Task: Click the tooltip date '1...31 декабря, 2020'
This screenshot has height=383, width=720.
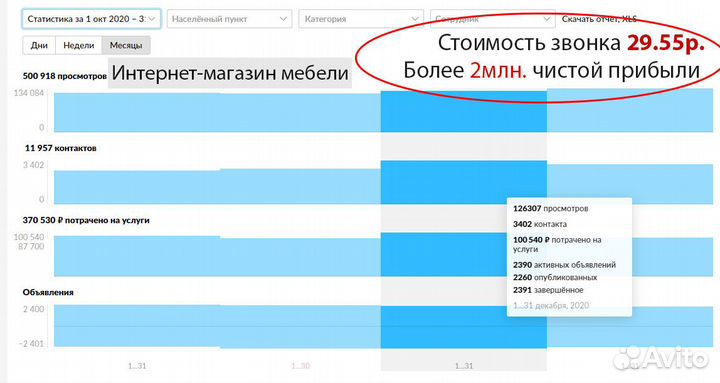Action: click(551, 305)
